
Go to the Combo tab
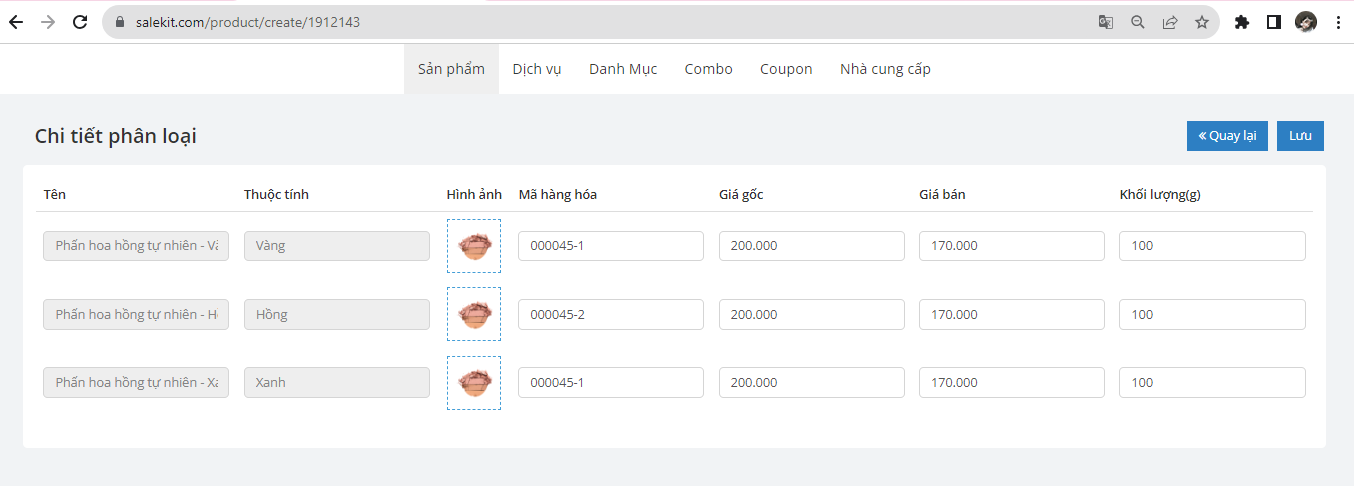pos(708,69)
